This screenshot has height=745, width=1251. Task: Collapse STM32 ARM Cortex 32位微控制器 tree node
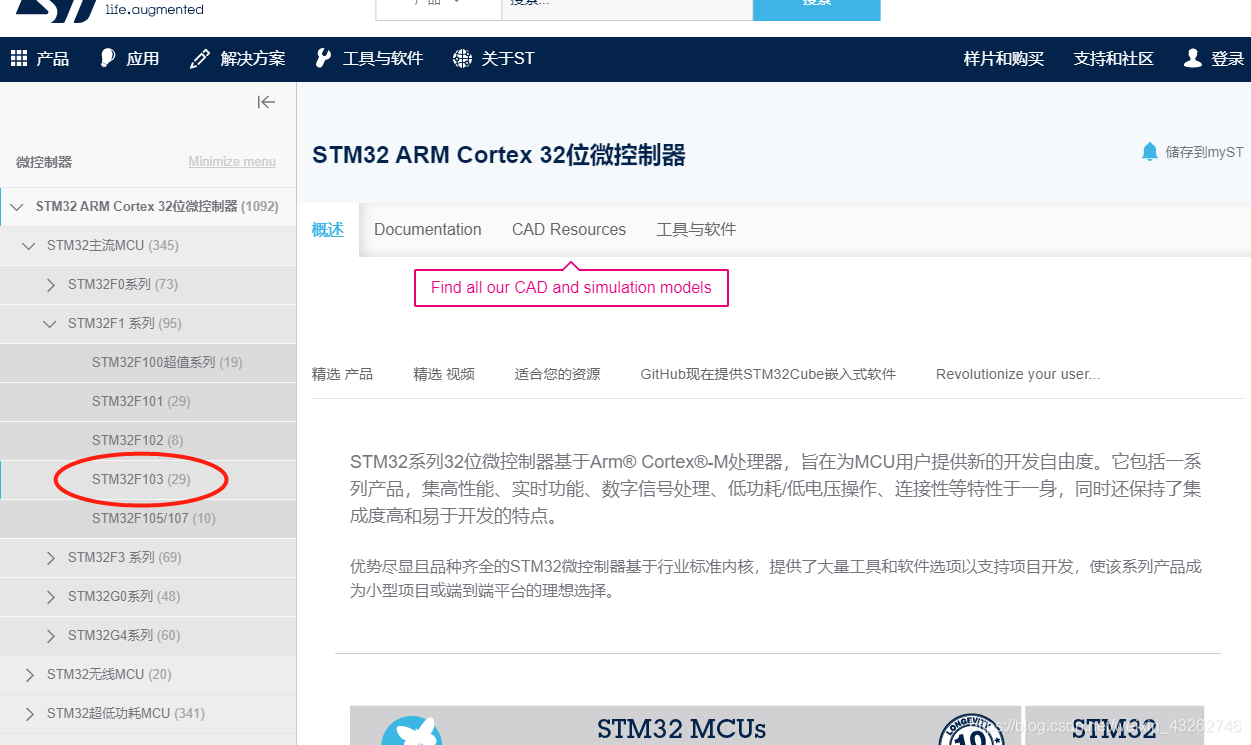point(16,207)
